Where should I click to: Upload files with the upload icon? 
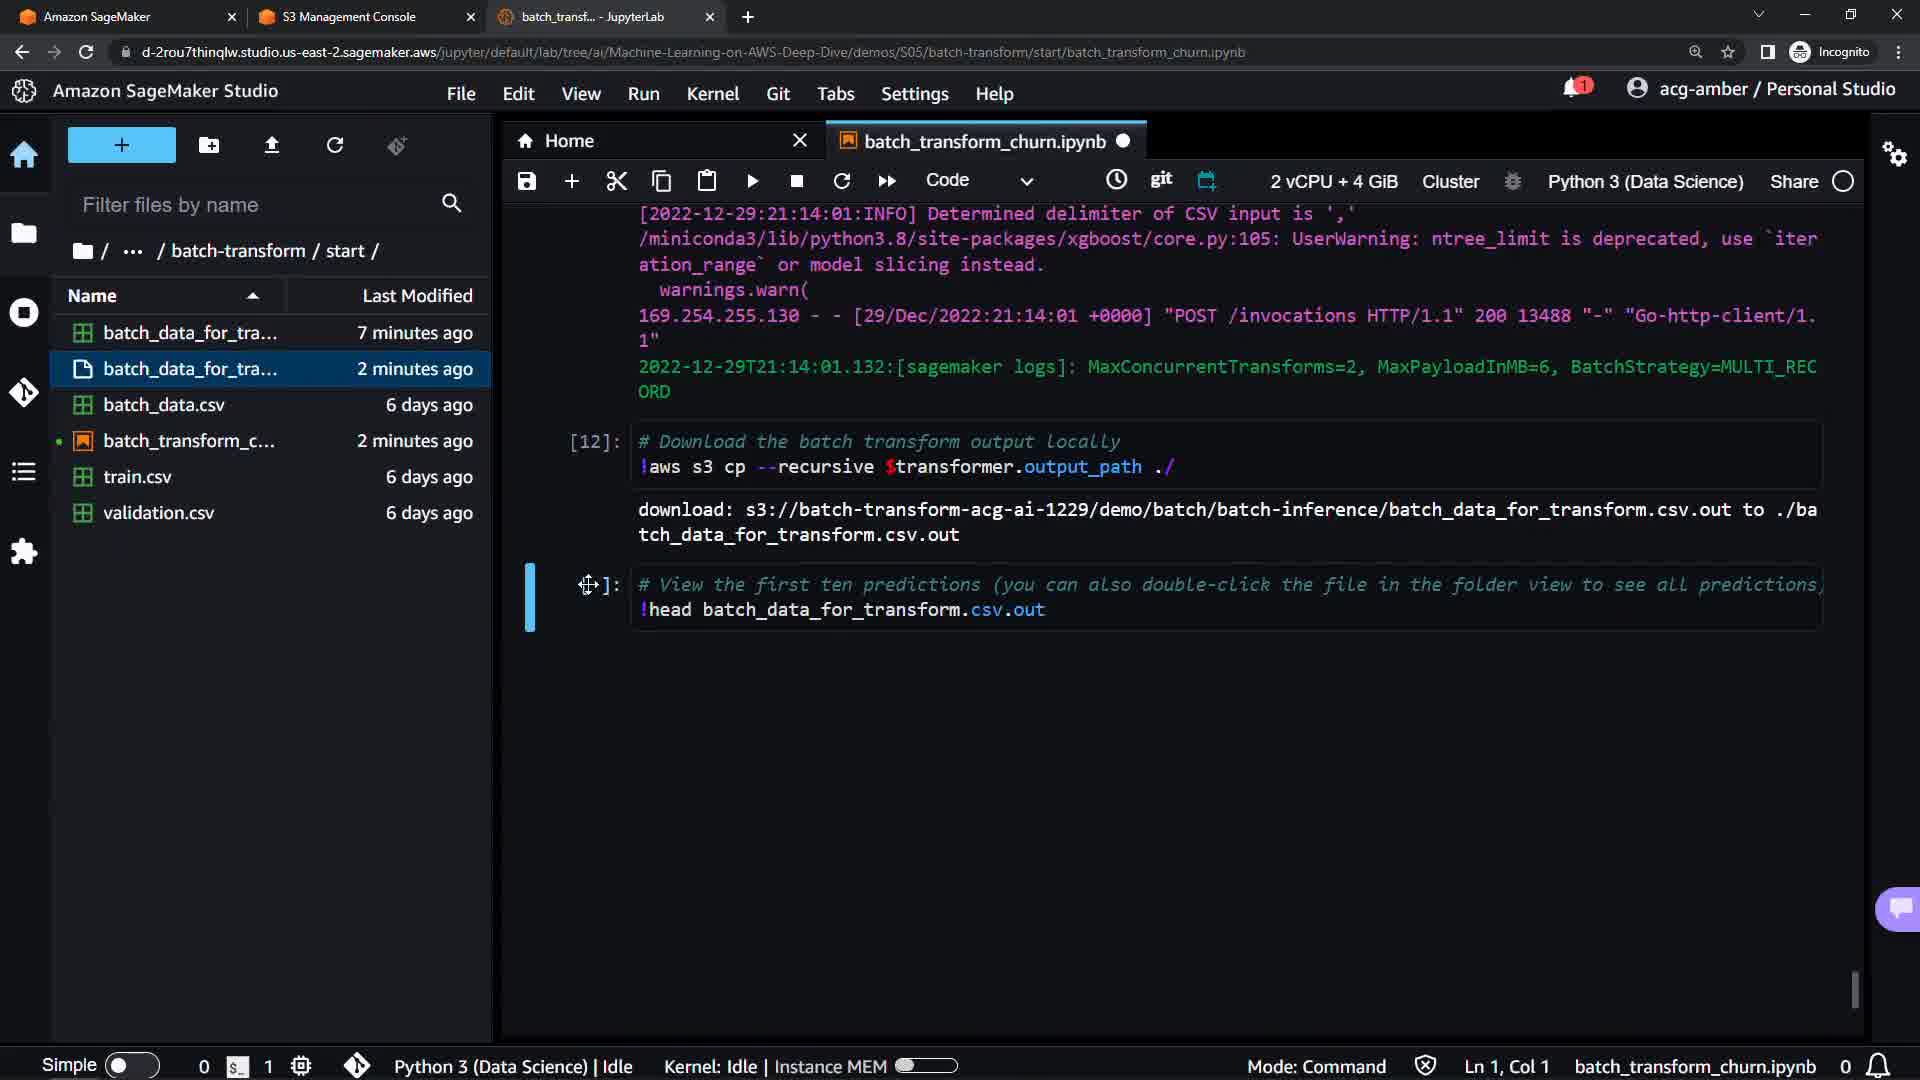(271, 146)
